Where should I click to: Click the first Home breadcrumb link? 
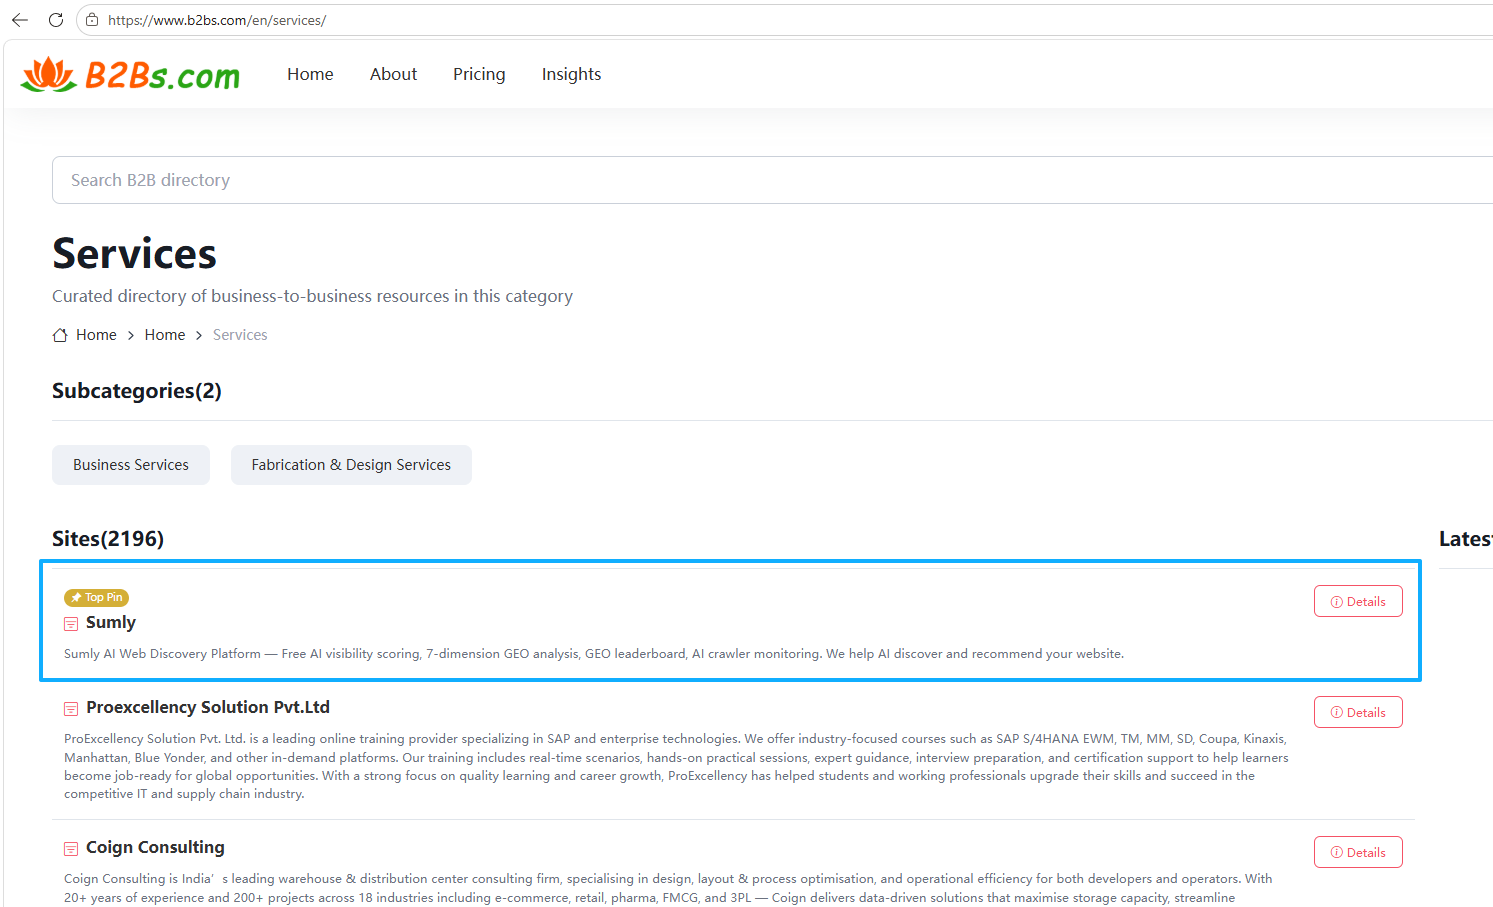96,335
